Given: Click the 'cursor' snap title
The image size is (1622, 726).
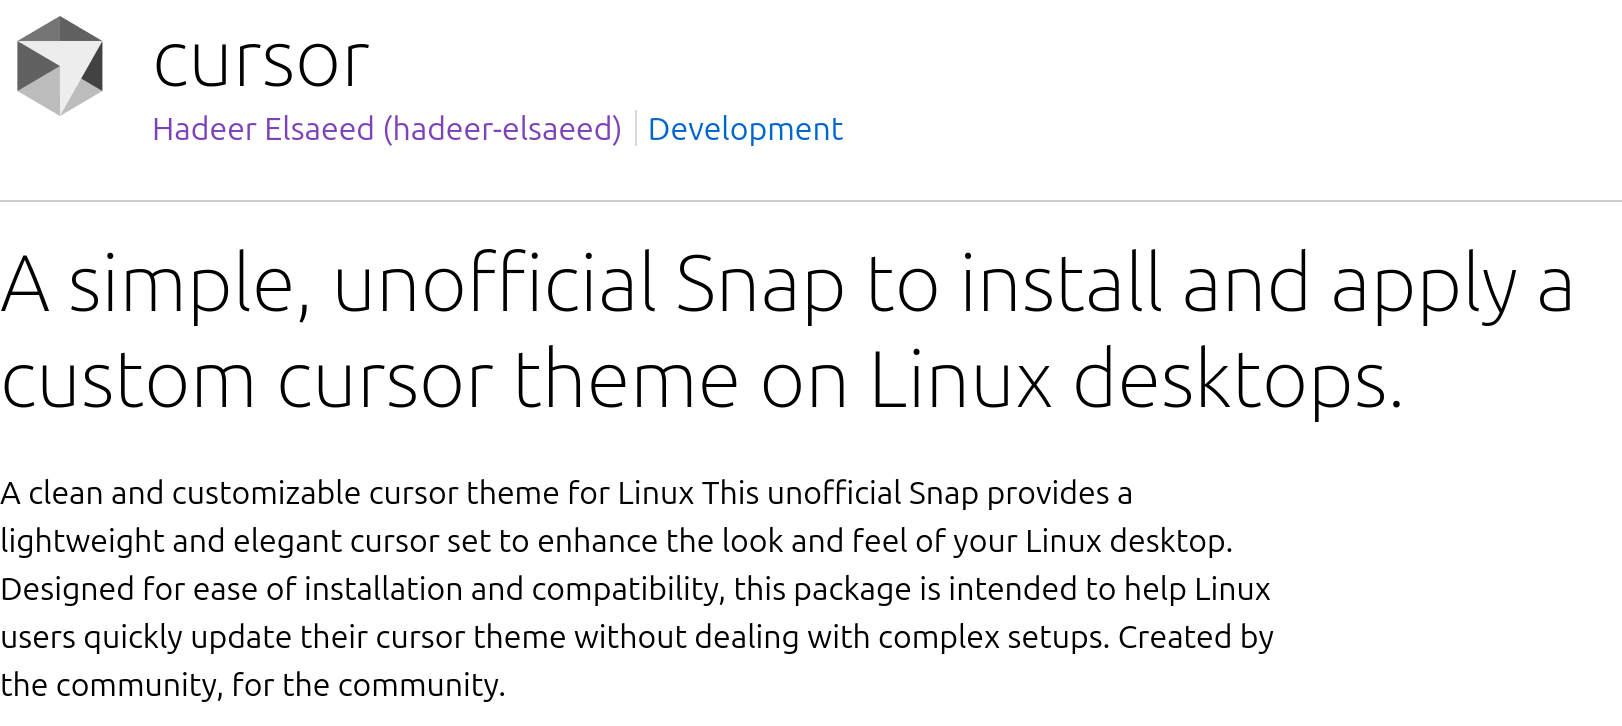Looking at the screenshot, I should click(x=262, y=63).
